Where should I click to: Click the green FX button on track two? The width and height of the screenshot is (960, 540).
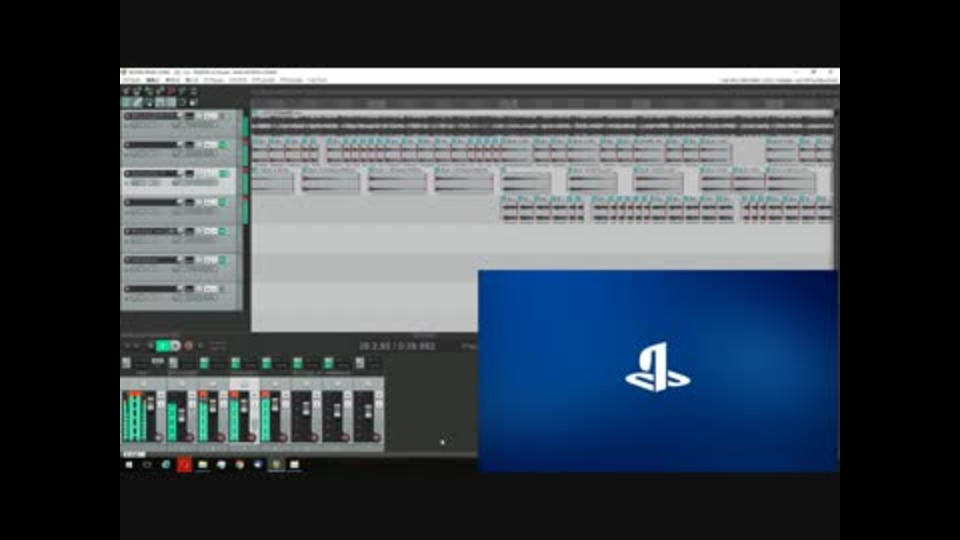coord(223,144)
